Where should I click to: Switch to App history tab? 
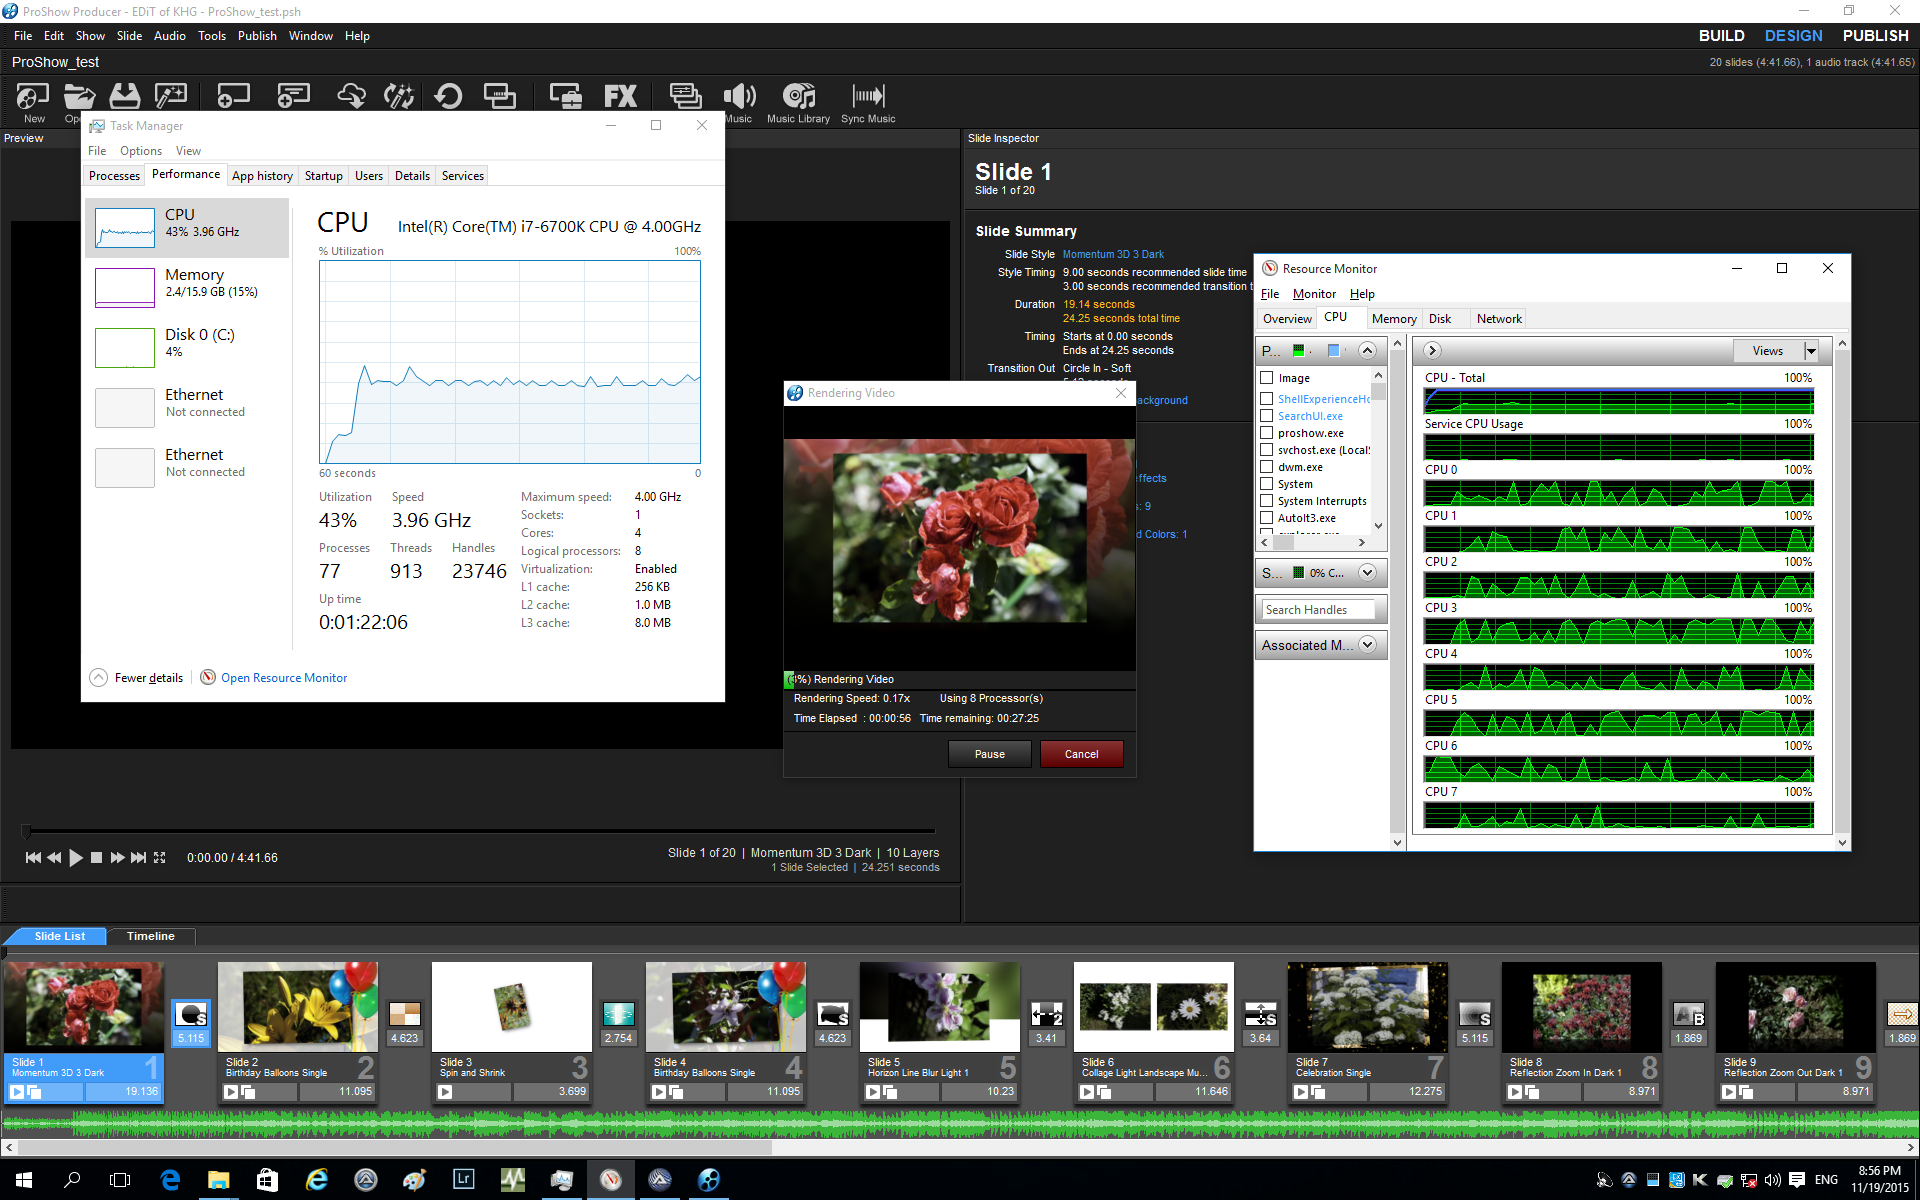tap(262, 176)
